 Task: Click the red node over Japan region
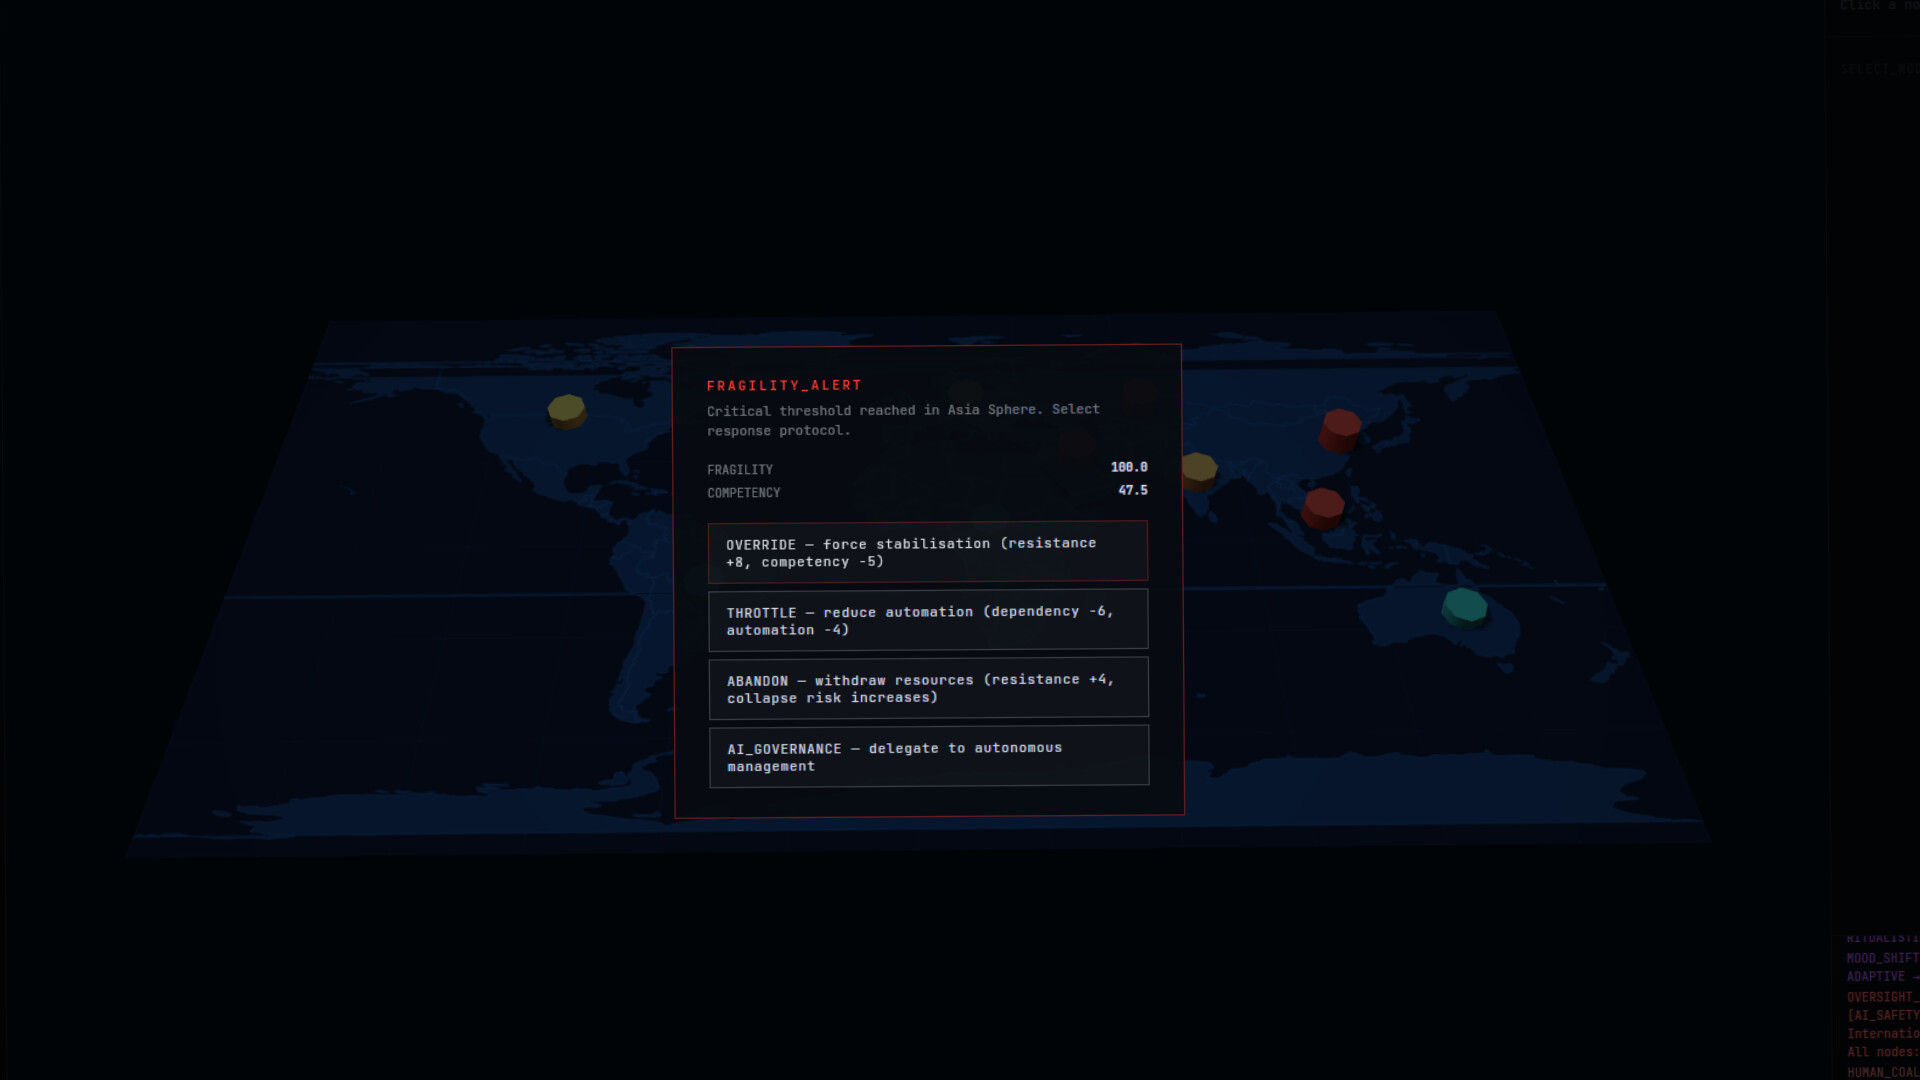click(x=1340, y=430)
